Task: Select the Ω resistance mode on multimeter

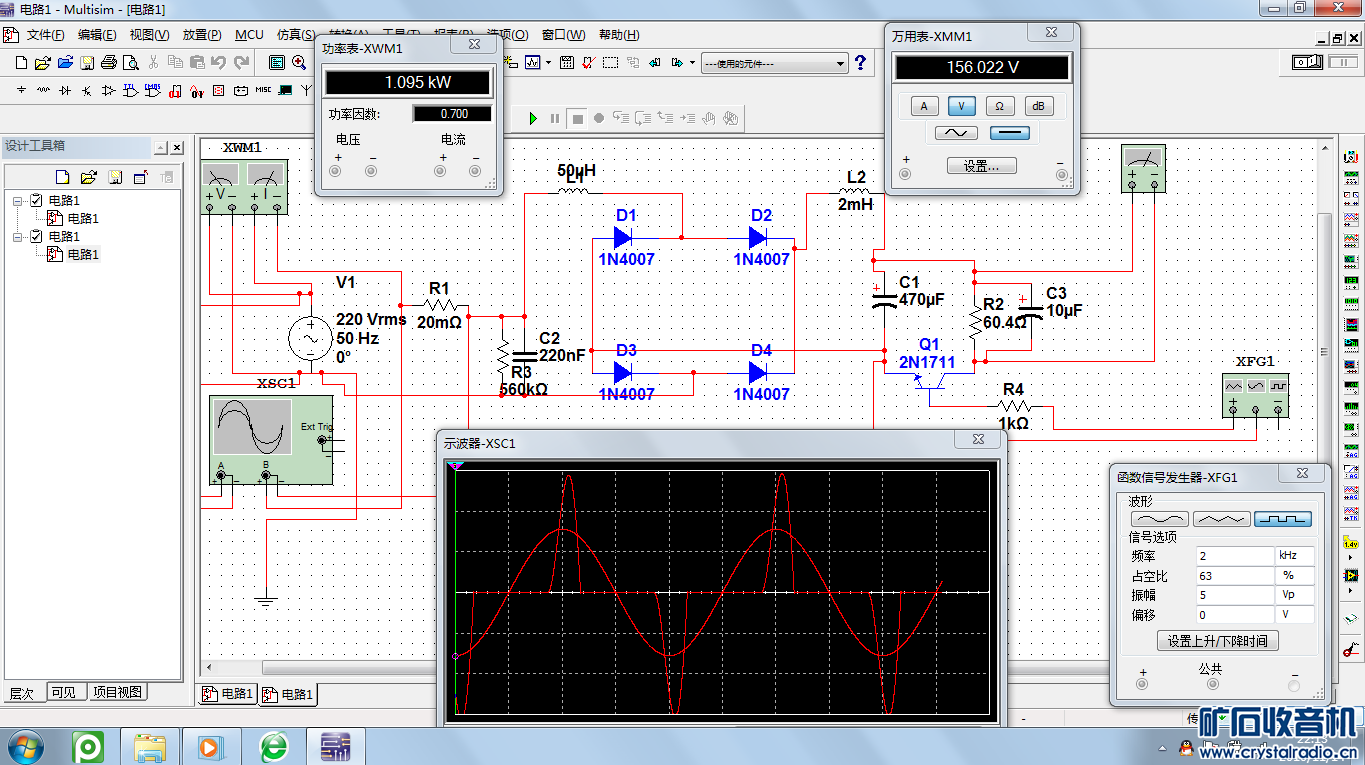Action: 998,106
